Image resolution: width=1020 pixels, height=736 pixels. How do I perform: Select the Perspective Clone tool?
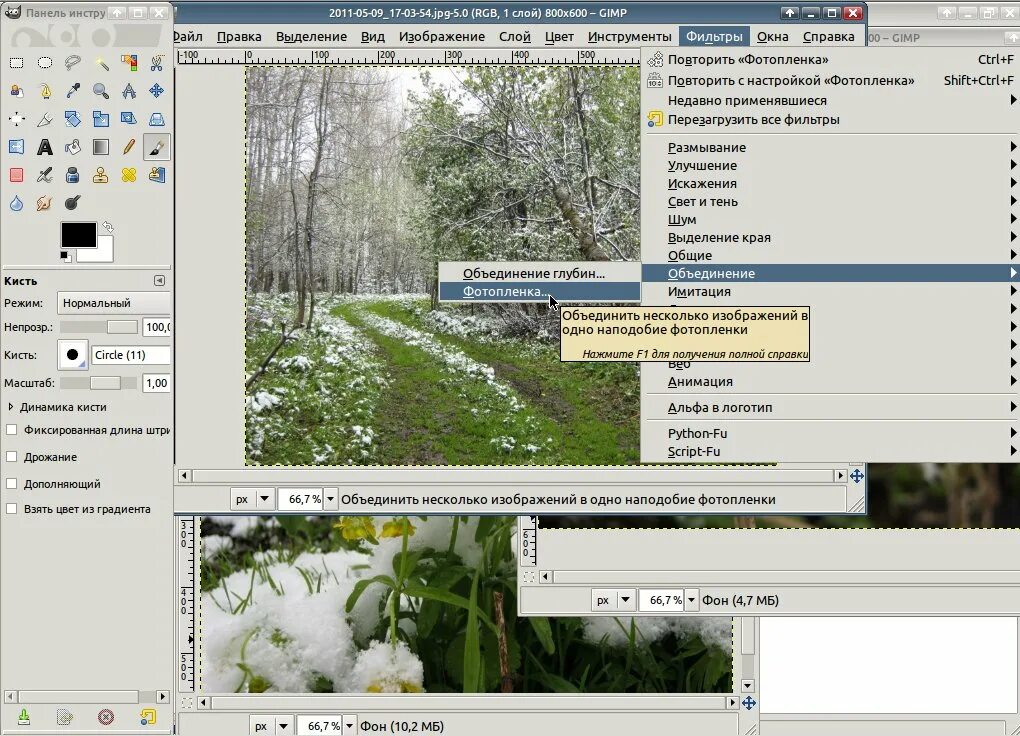(157, 175)
